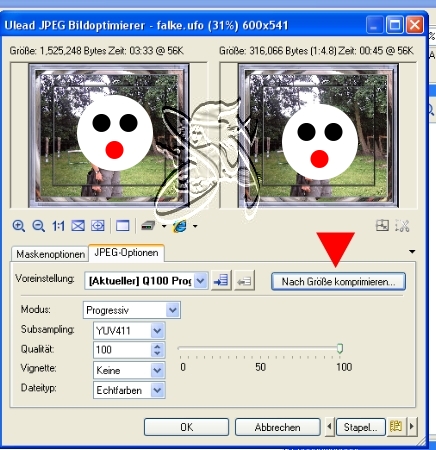Click right arrow after the batch icon
The image size is (436, 450).
click(412, 427)
